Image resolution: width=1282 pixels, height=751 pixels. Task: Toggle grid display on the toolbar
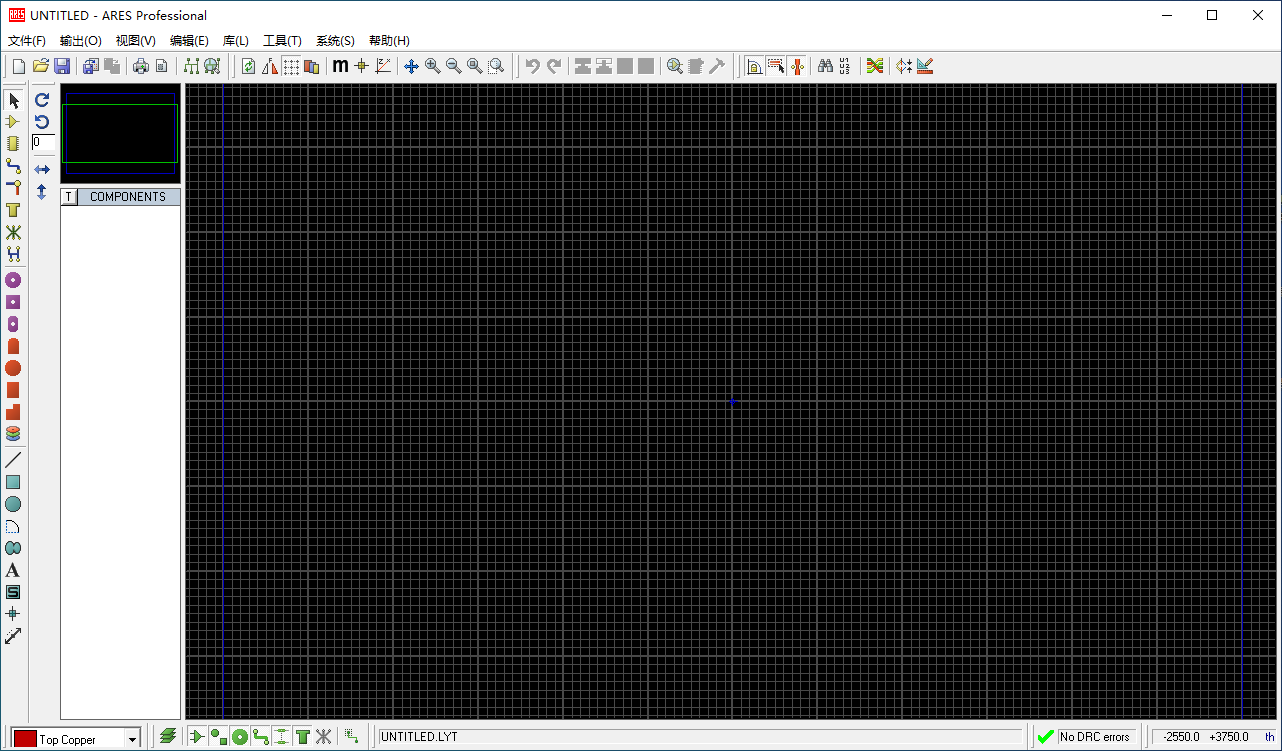[x=290, y=66]
